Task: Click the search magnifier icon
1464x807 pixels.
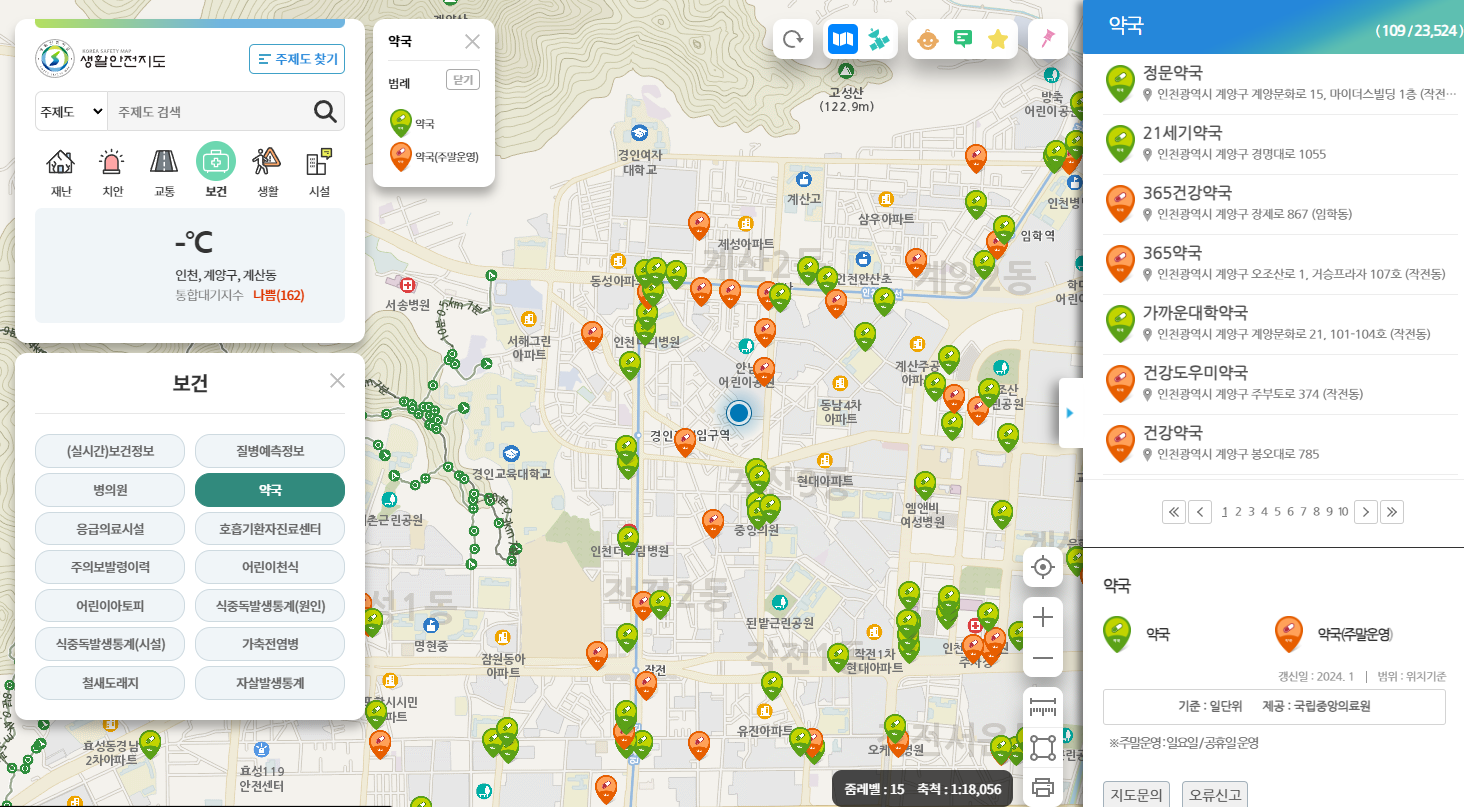Action: pos(325,111)
